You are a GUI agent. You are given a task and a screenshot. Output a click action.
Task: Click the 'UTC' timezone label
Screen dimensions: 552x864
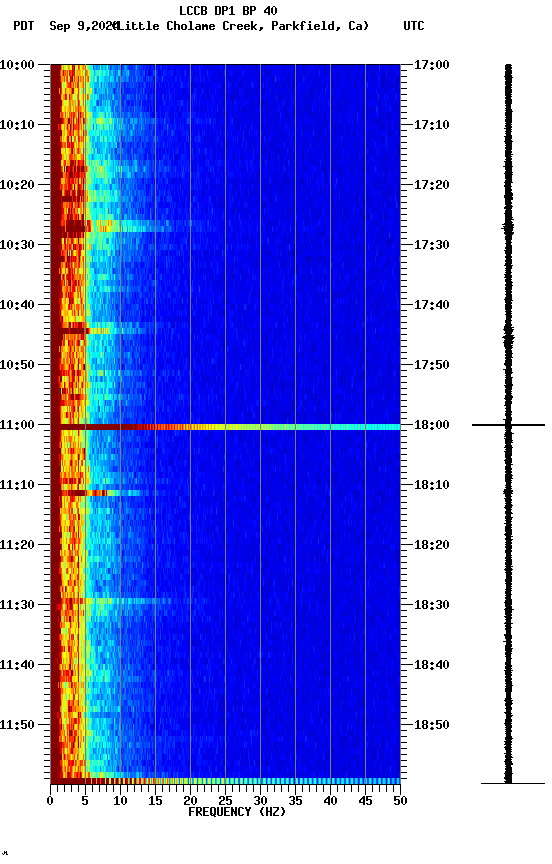(x=414, y=26)
